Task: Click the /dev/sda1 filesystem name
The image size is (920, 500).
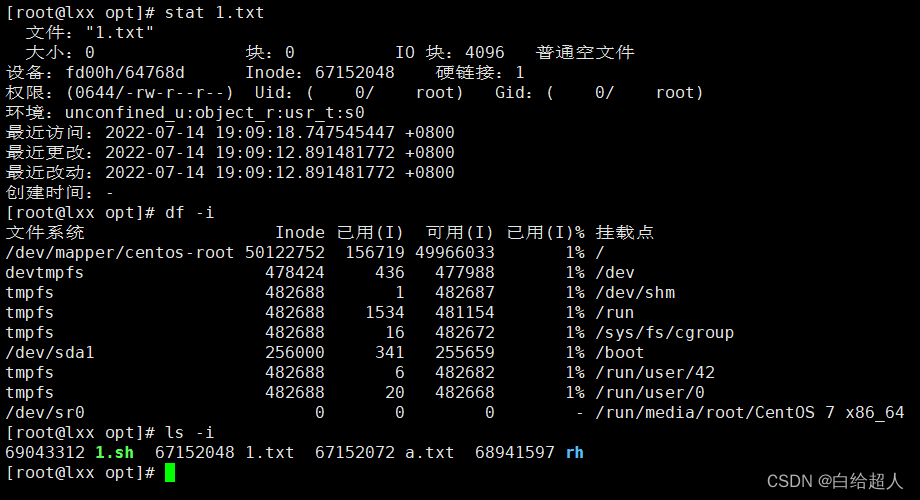Action: (50, 352)
